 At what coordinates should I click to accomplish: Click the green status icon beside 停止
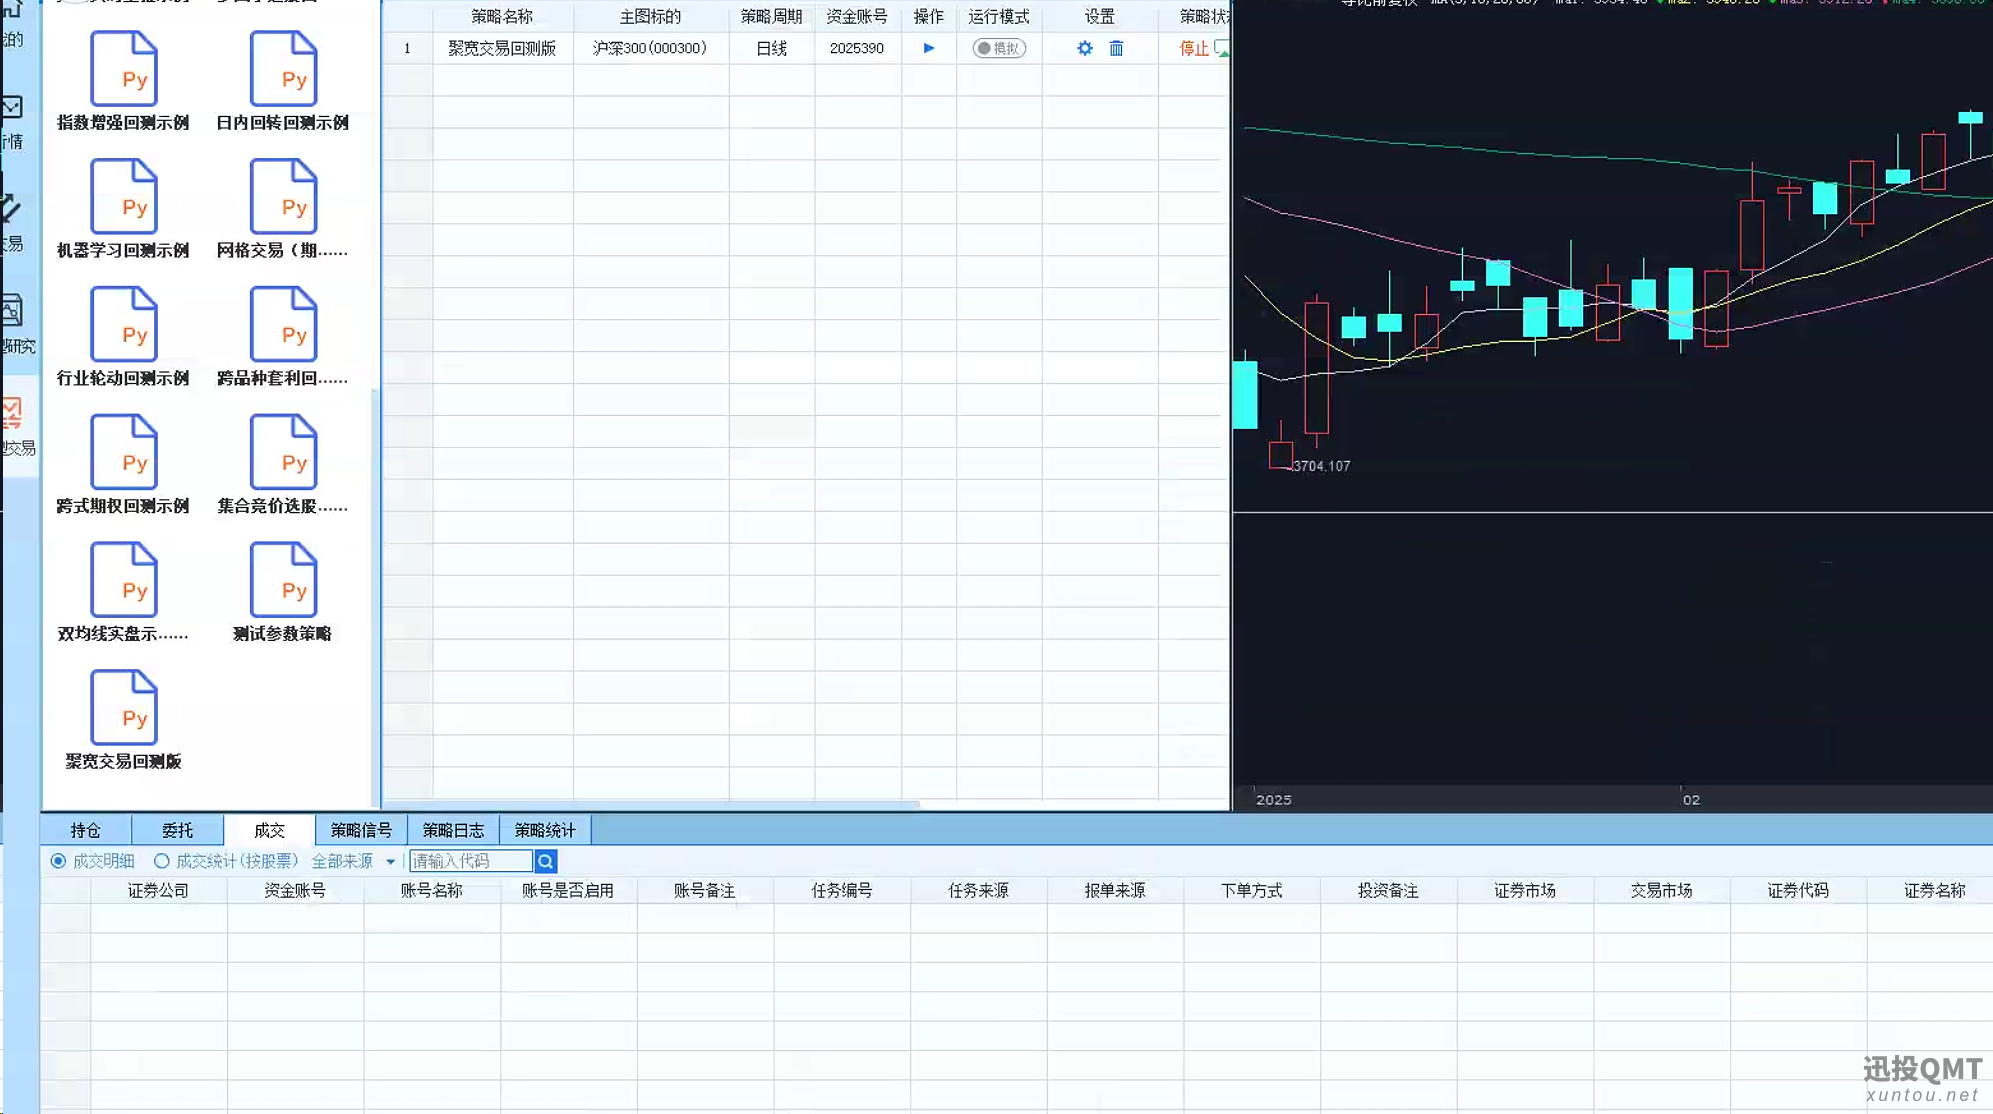1221,48
